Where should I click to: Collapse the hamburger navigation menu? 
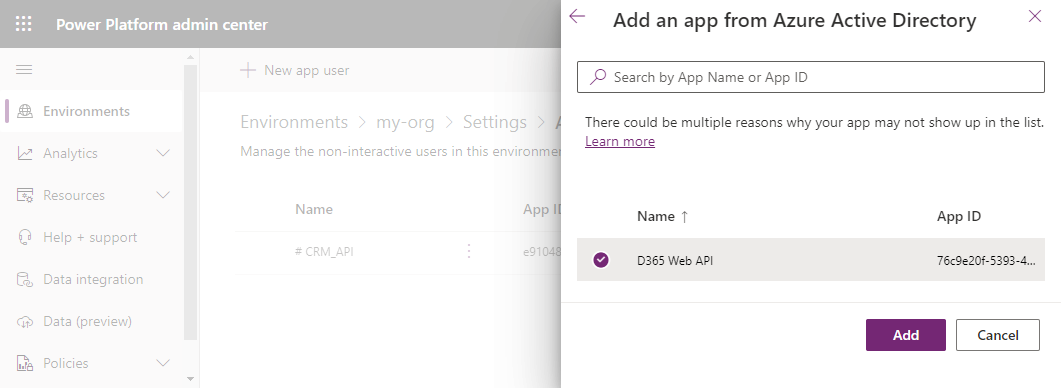24,70
